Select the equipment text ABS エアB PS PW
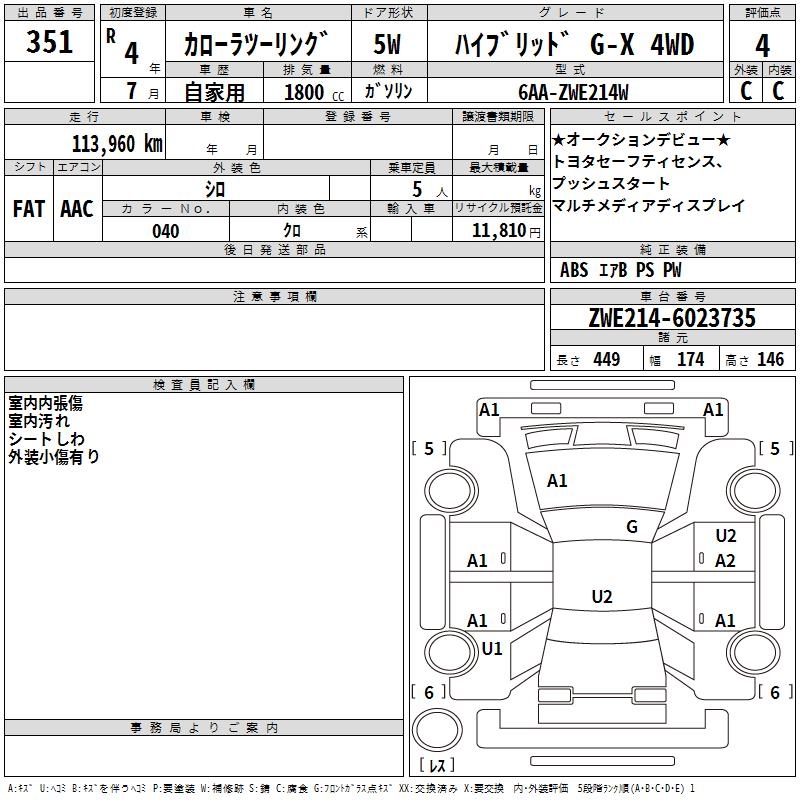This screenshot has height=800, width=800. pos(620,270)
